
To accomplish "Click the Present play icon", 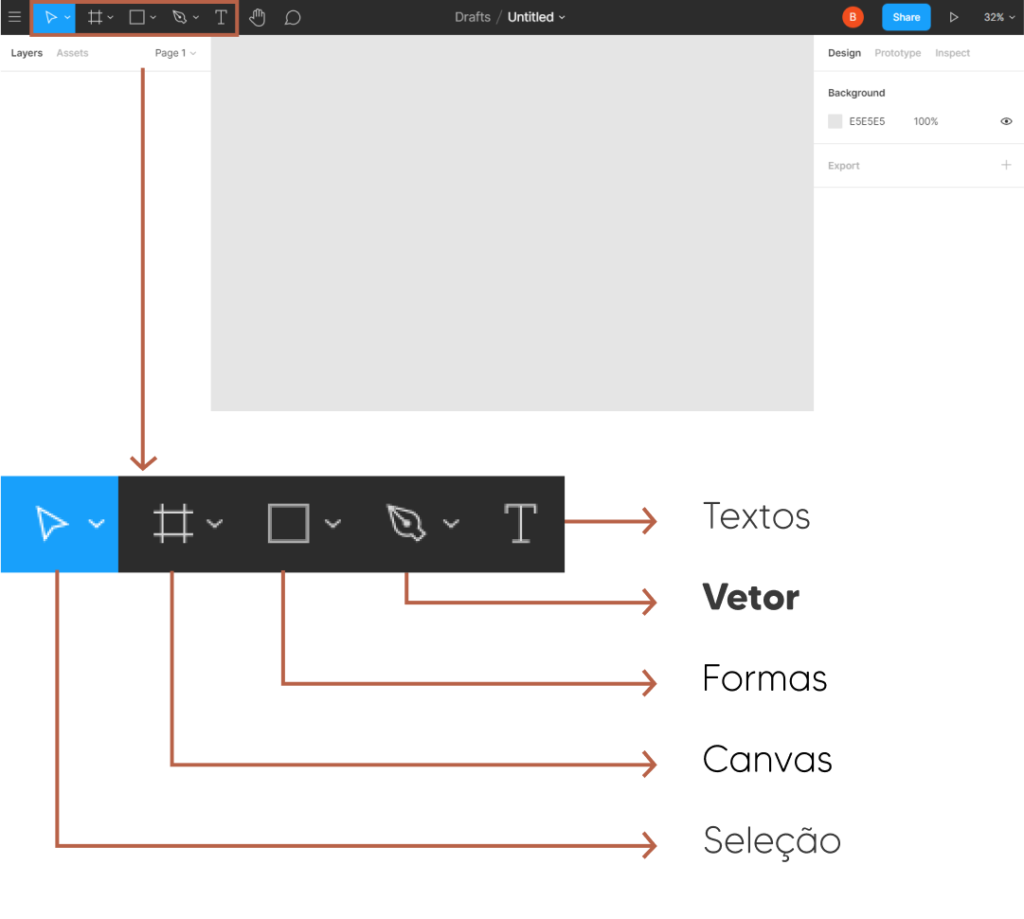I will (953, 17).
